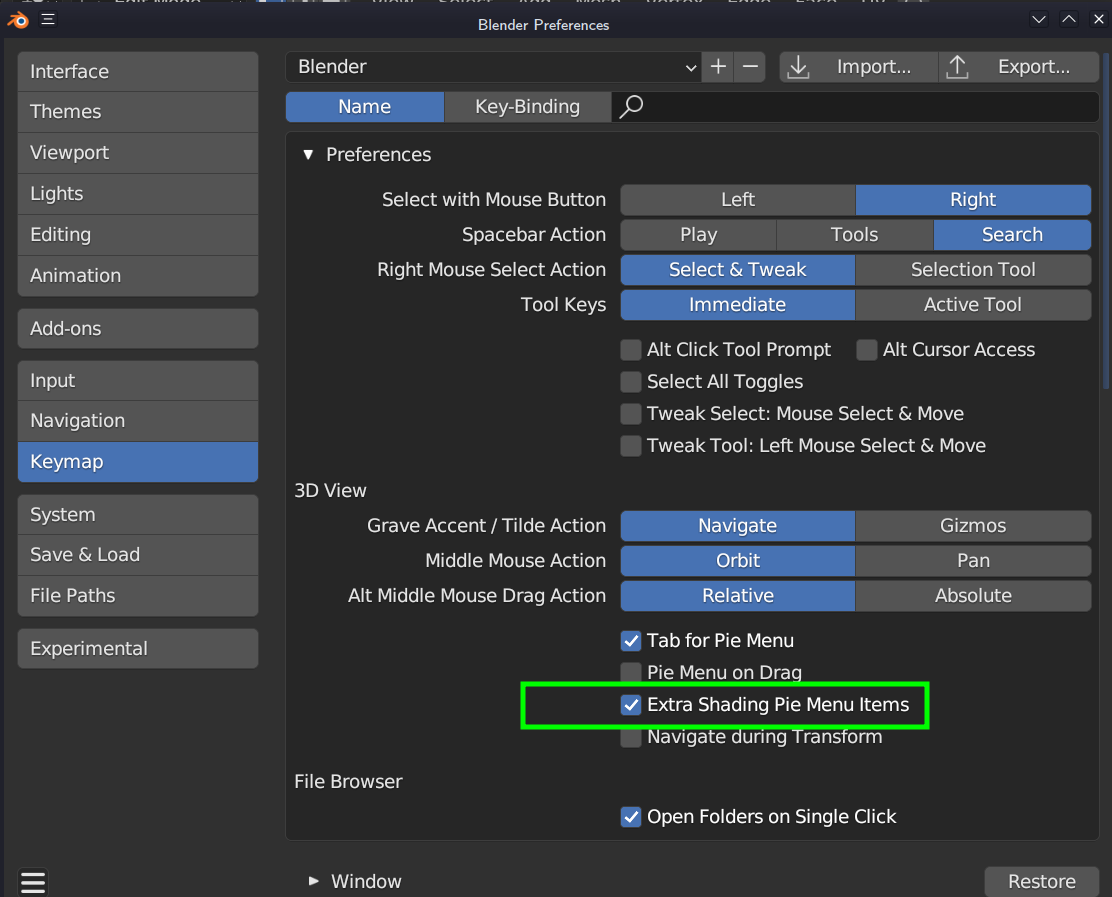1112x897 pixels.
Task: Click the minus icon to remove keymap preset
Action: tap(750, 67)
